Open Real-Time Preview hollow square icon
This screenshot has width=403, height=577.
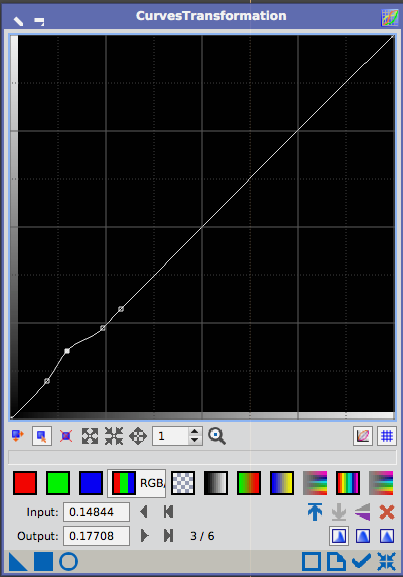point(311,562)
